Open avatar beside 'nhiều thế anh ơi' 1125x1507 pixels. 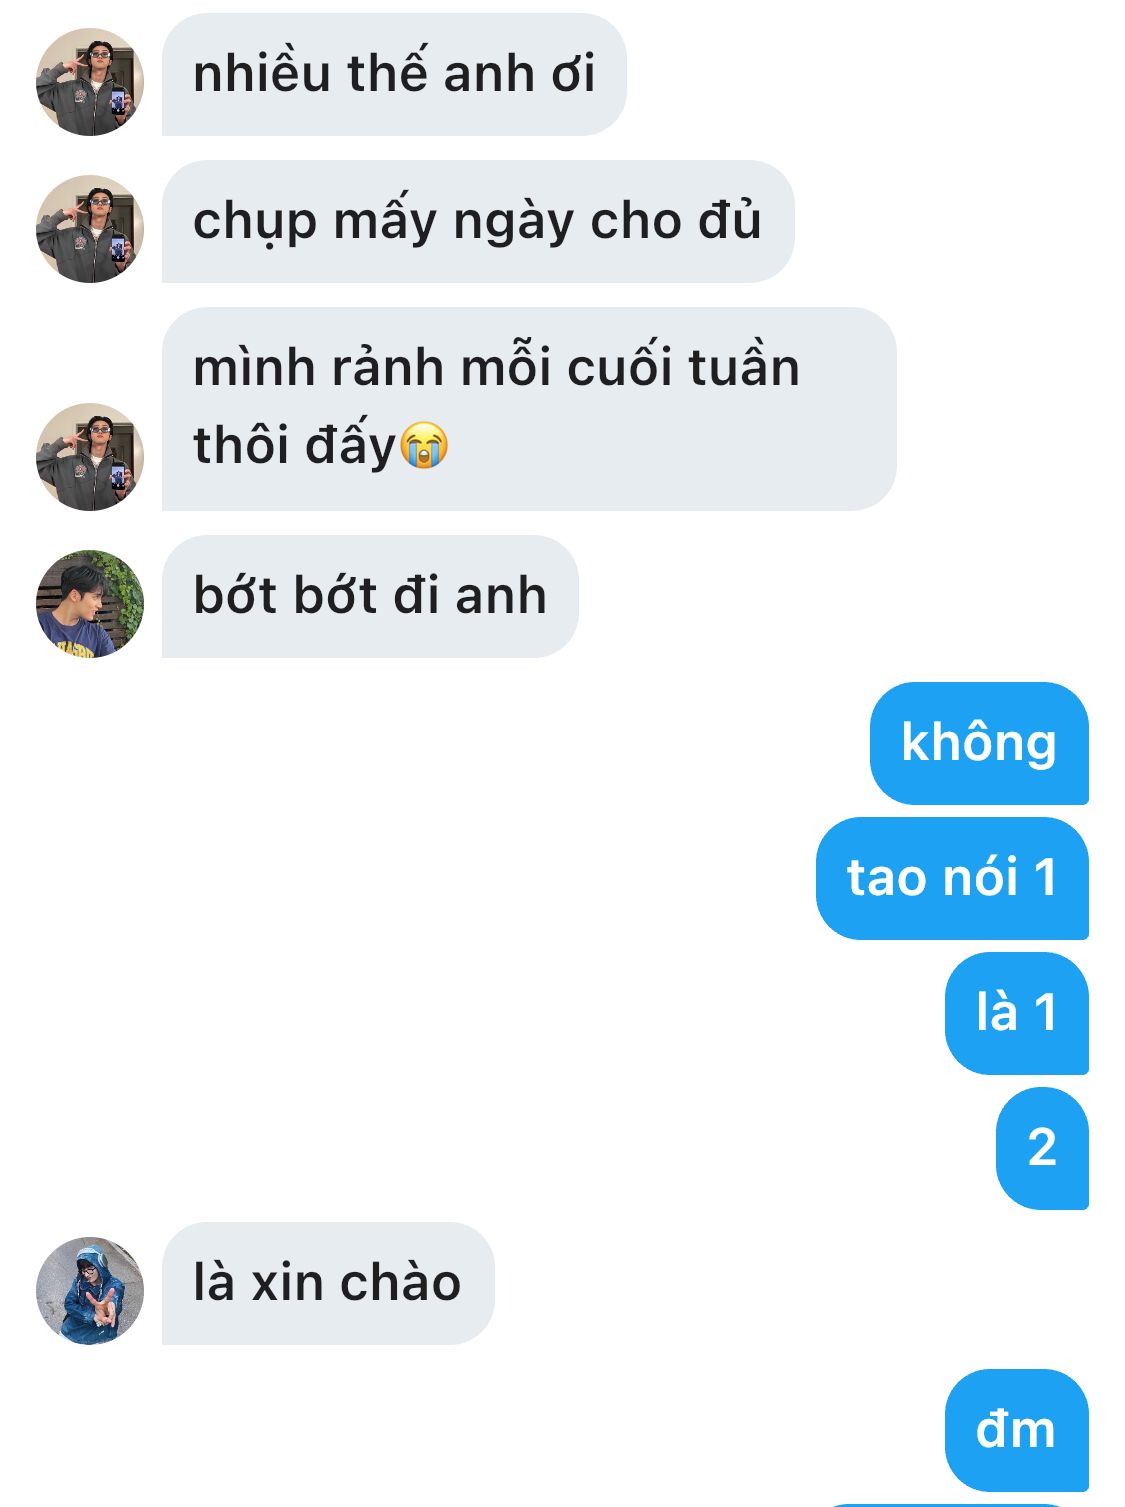pyautogui.click(x=90, y=82)
